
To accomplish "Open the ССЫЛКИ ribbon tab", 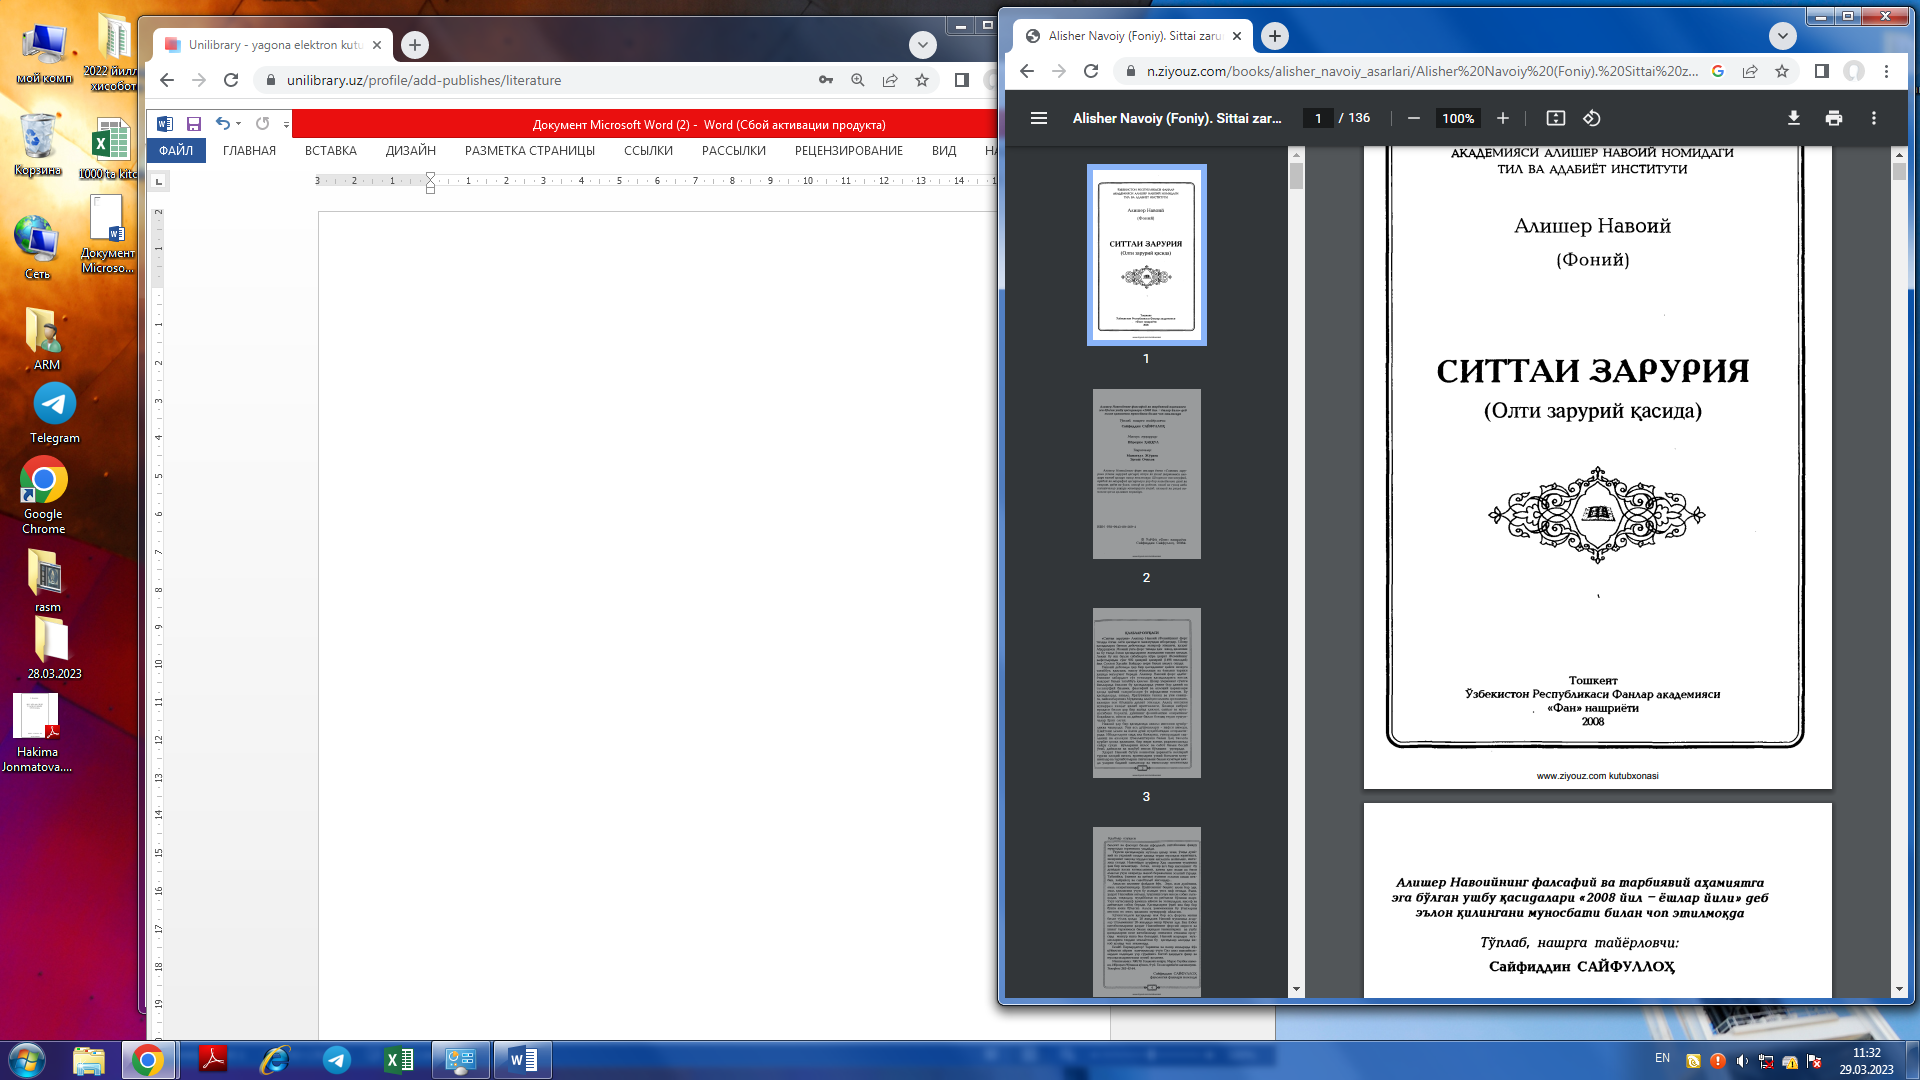I will [x=648, y=151].
